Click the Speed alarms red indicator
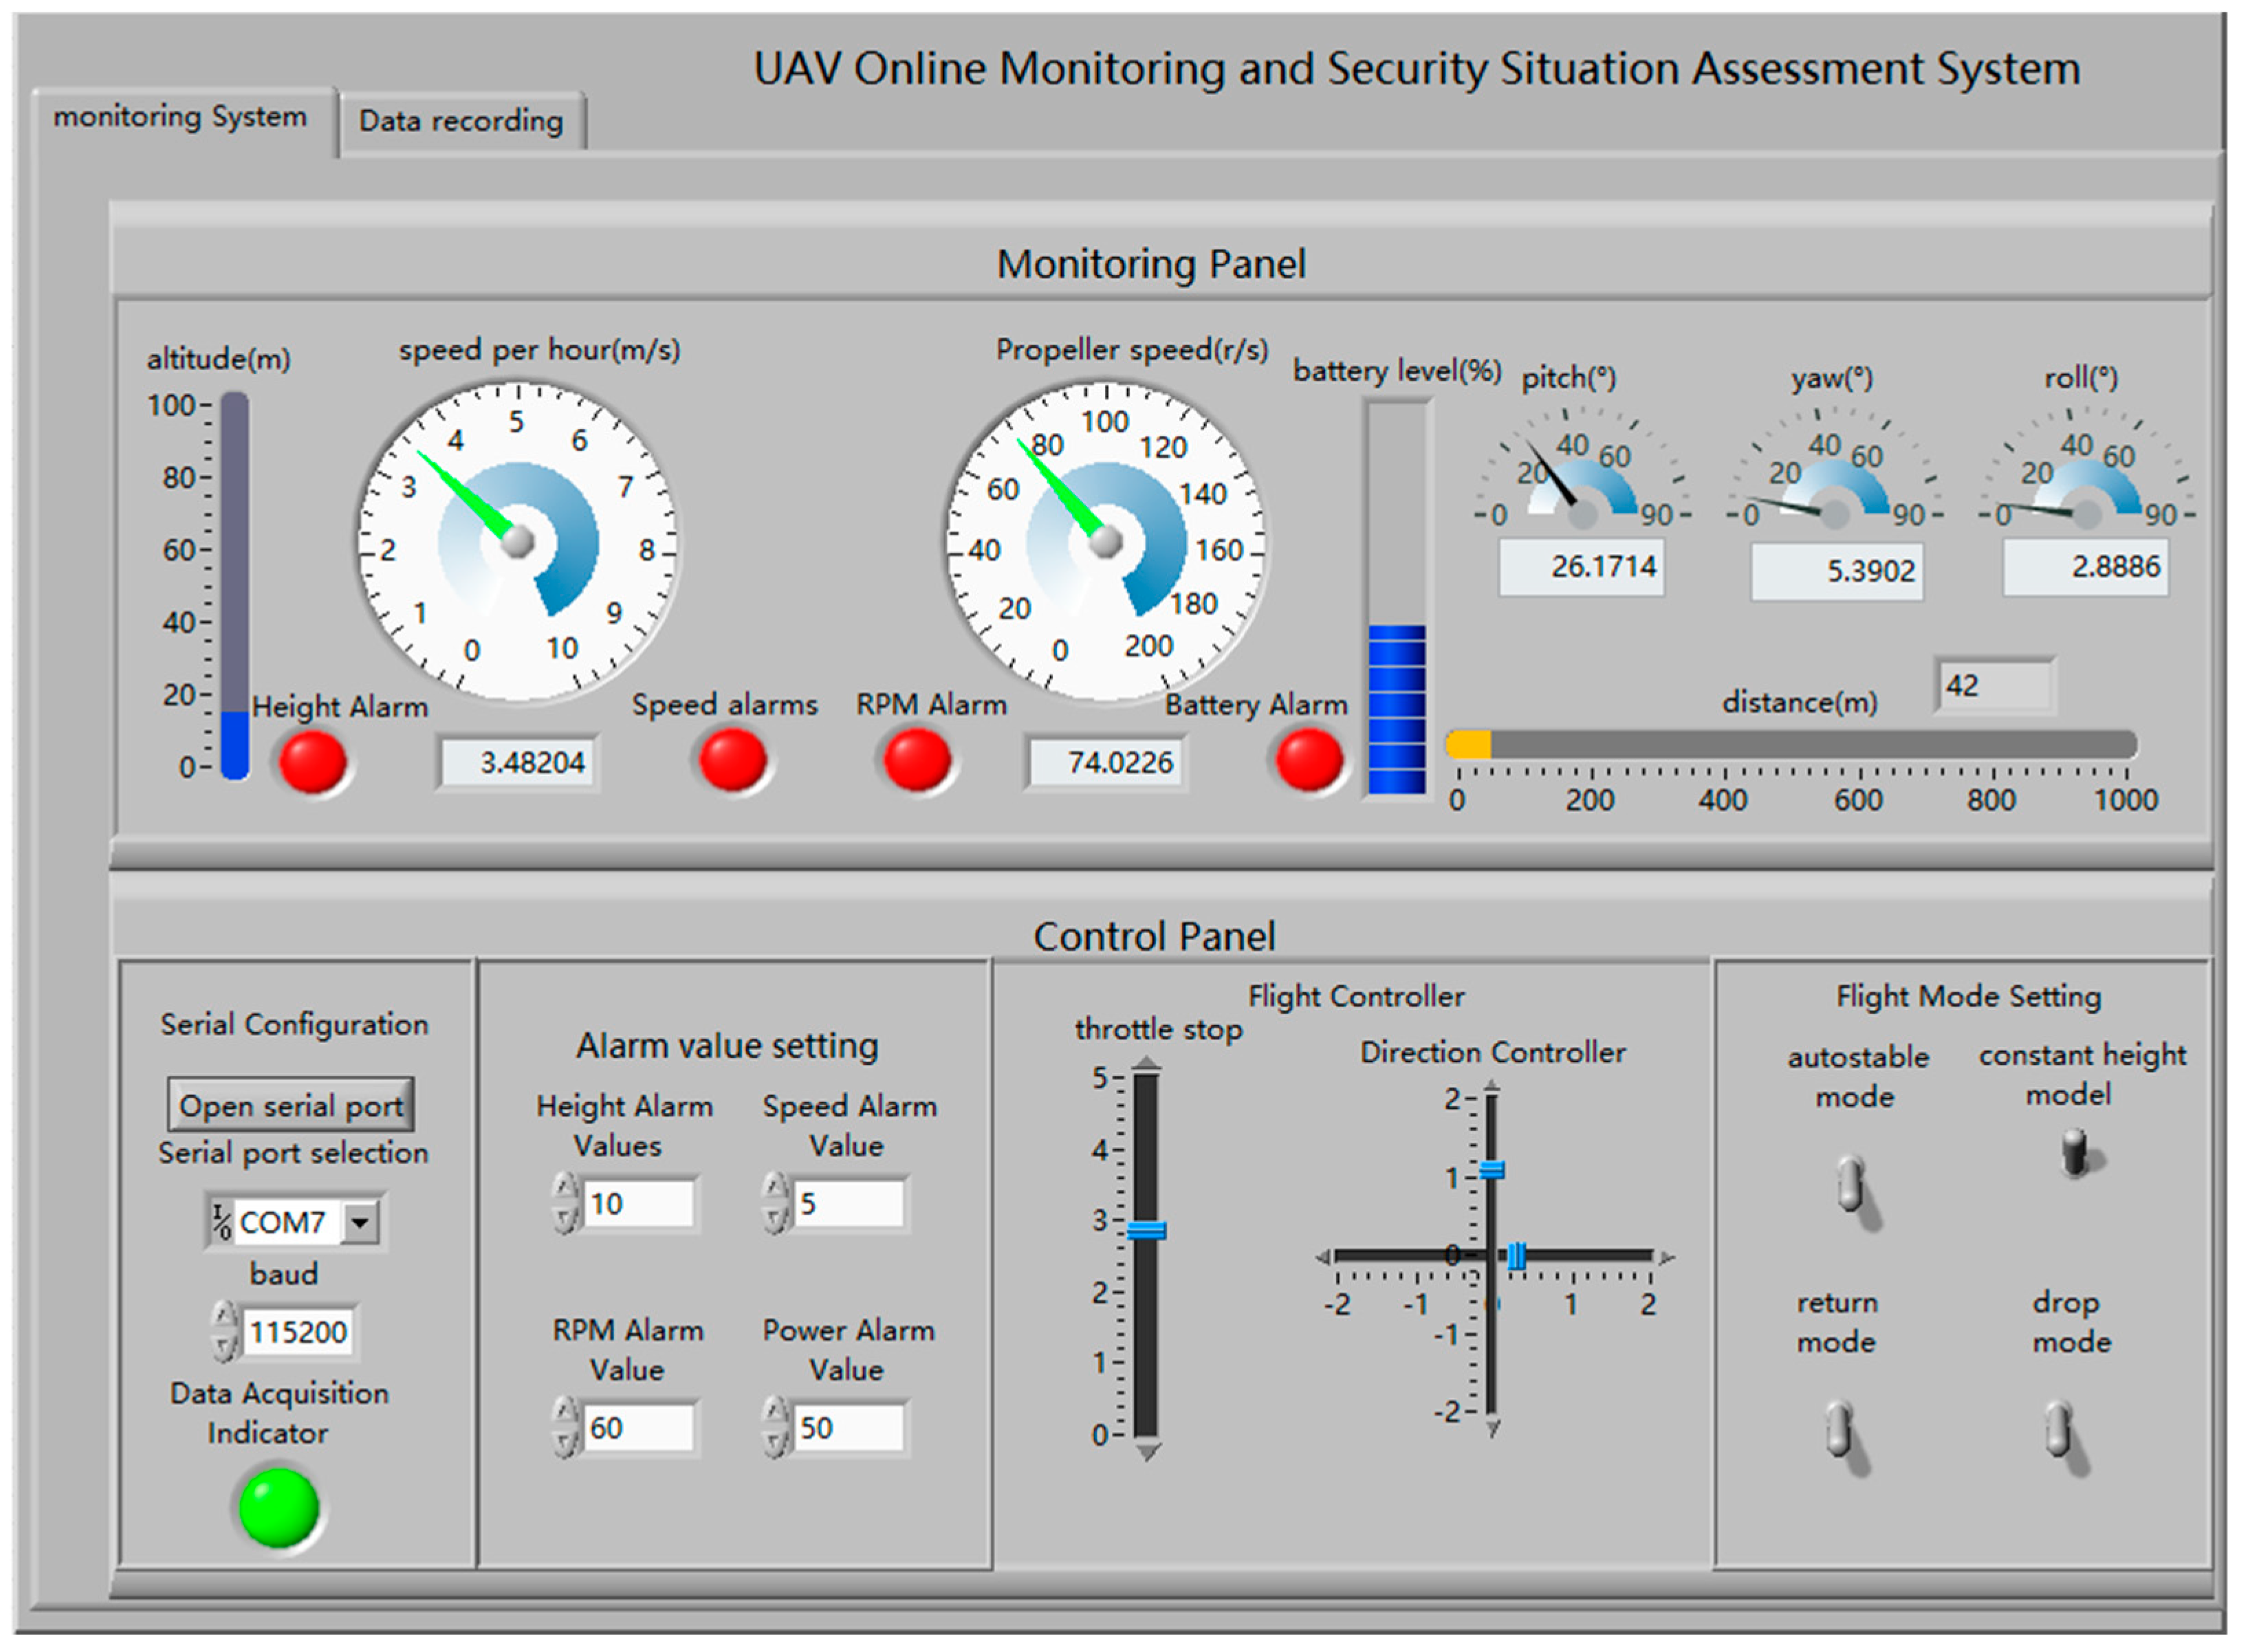This screenshot has width=2241, height=1652. [x=732, y=760]
